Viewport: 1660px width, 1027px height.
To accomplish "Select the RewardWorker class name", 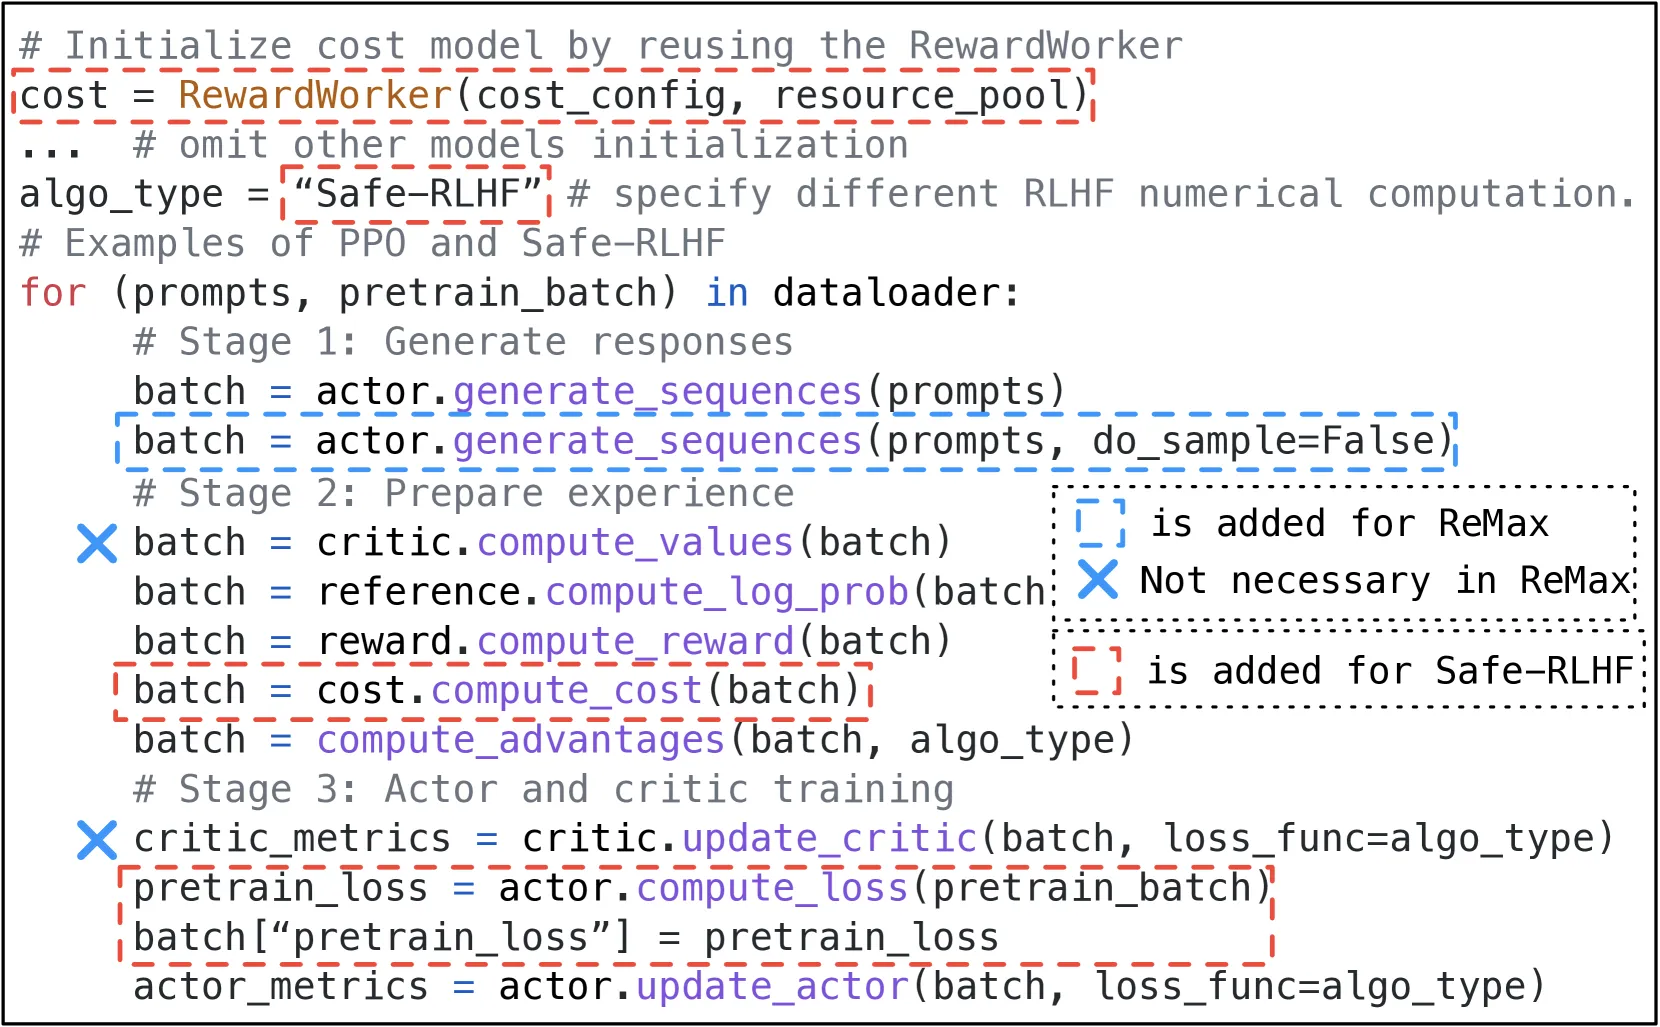I will [315, 95].
